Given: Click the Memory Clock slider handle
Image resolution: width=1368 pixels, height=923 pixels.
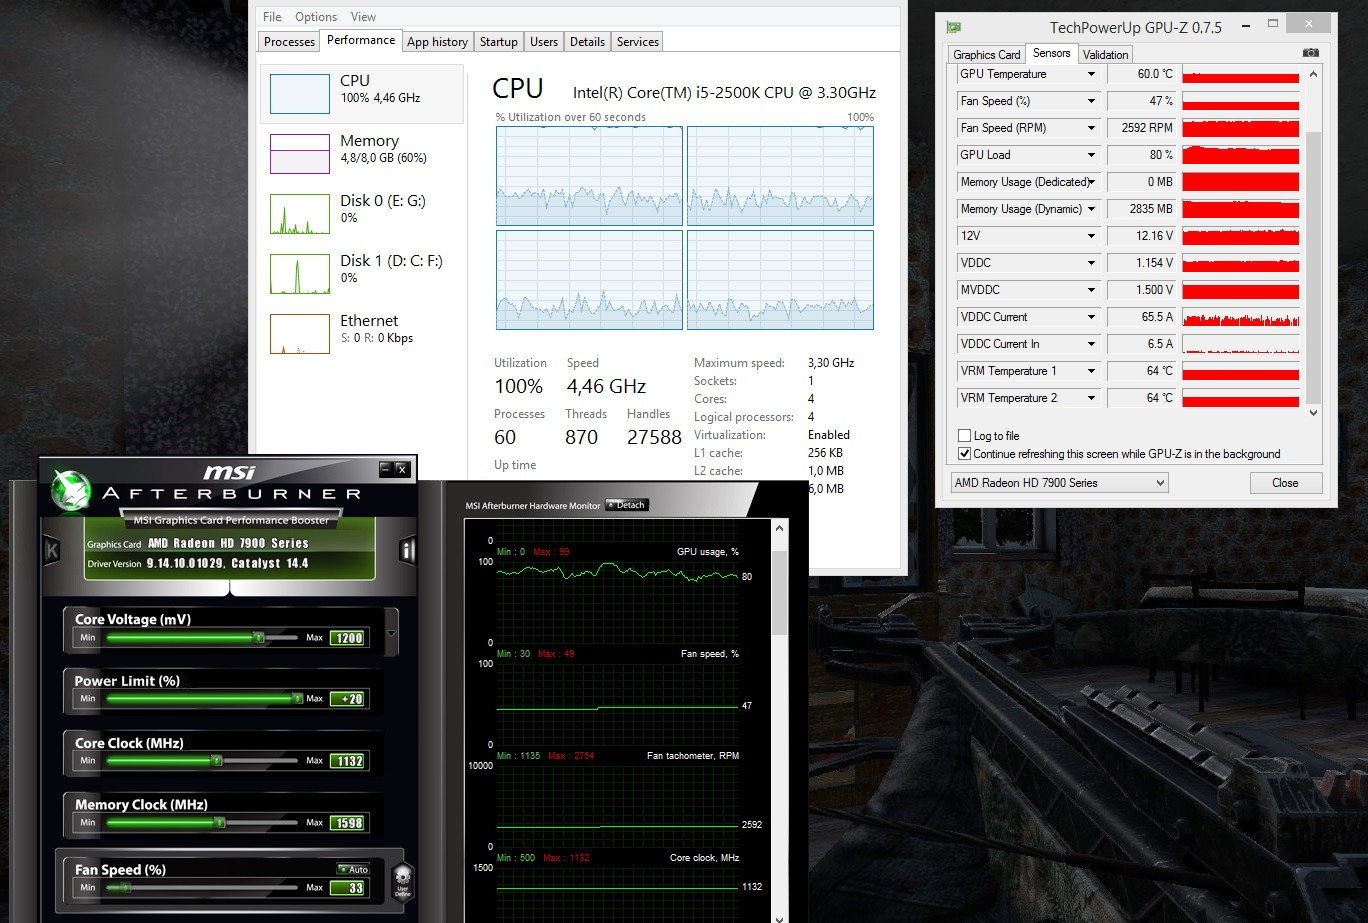Looking at the screenshot, I should click(221, 822).
